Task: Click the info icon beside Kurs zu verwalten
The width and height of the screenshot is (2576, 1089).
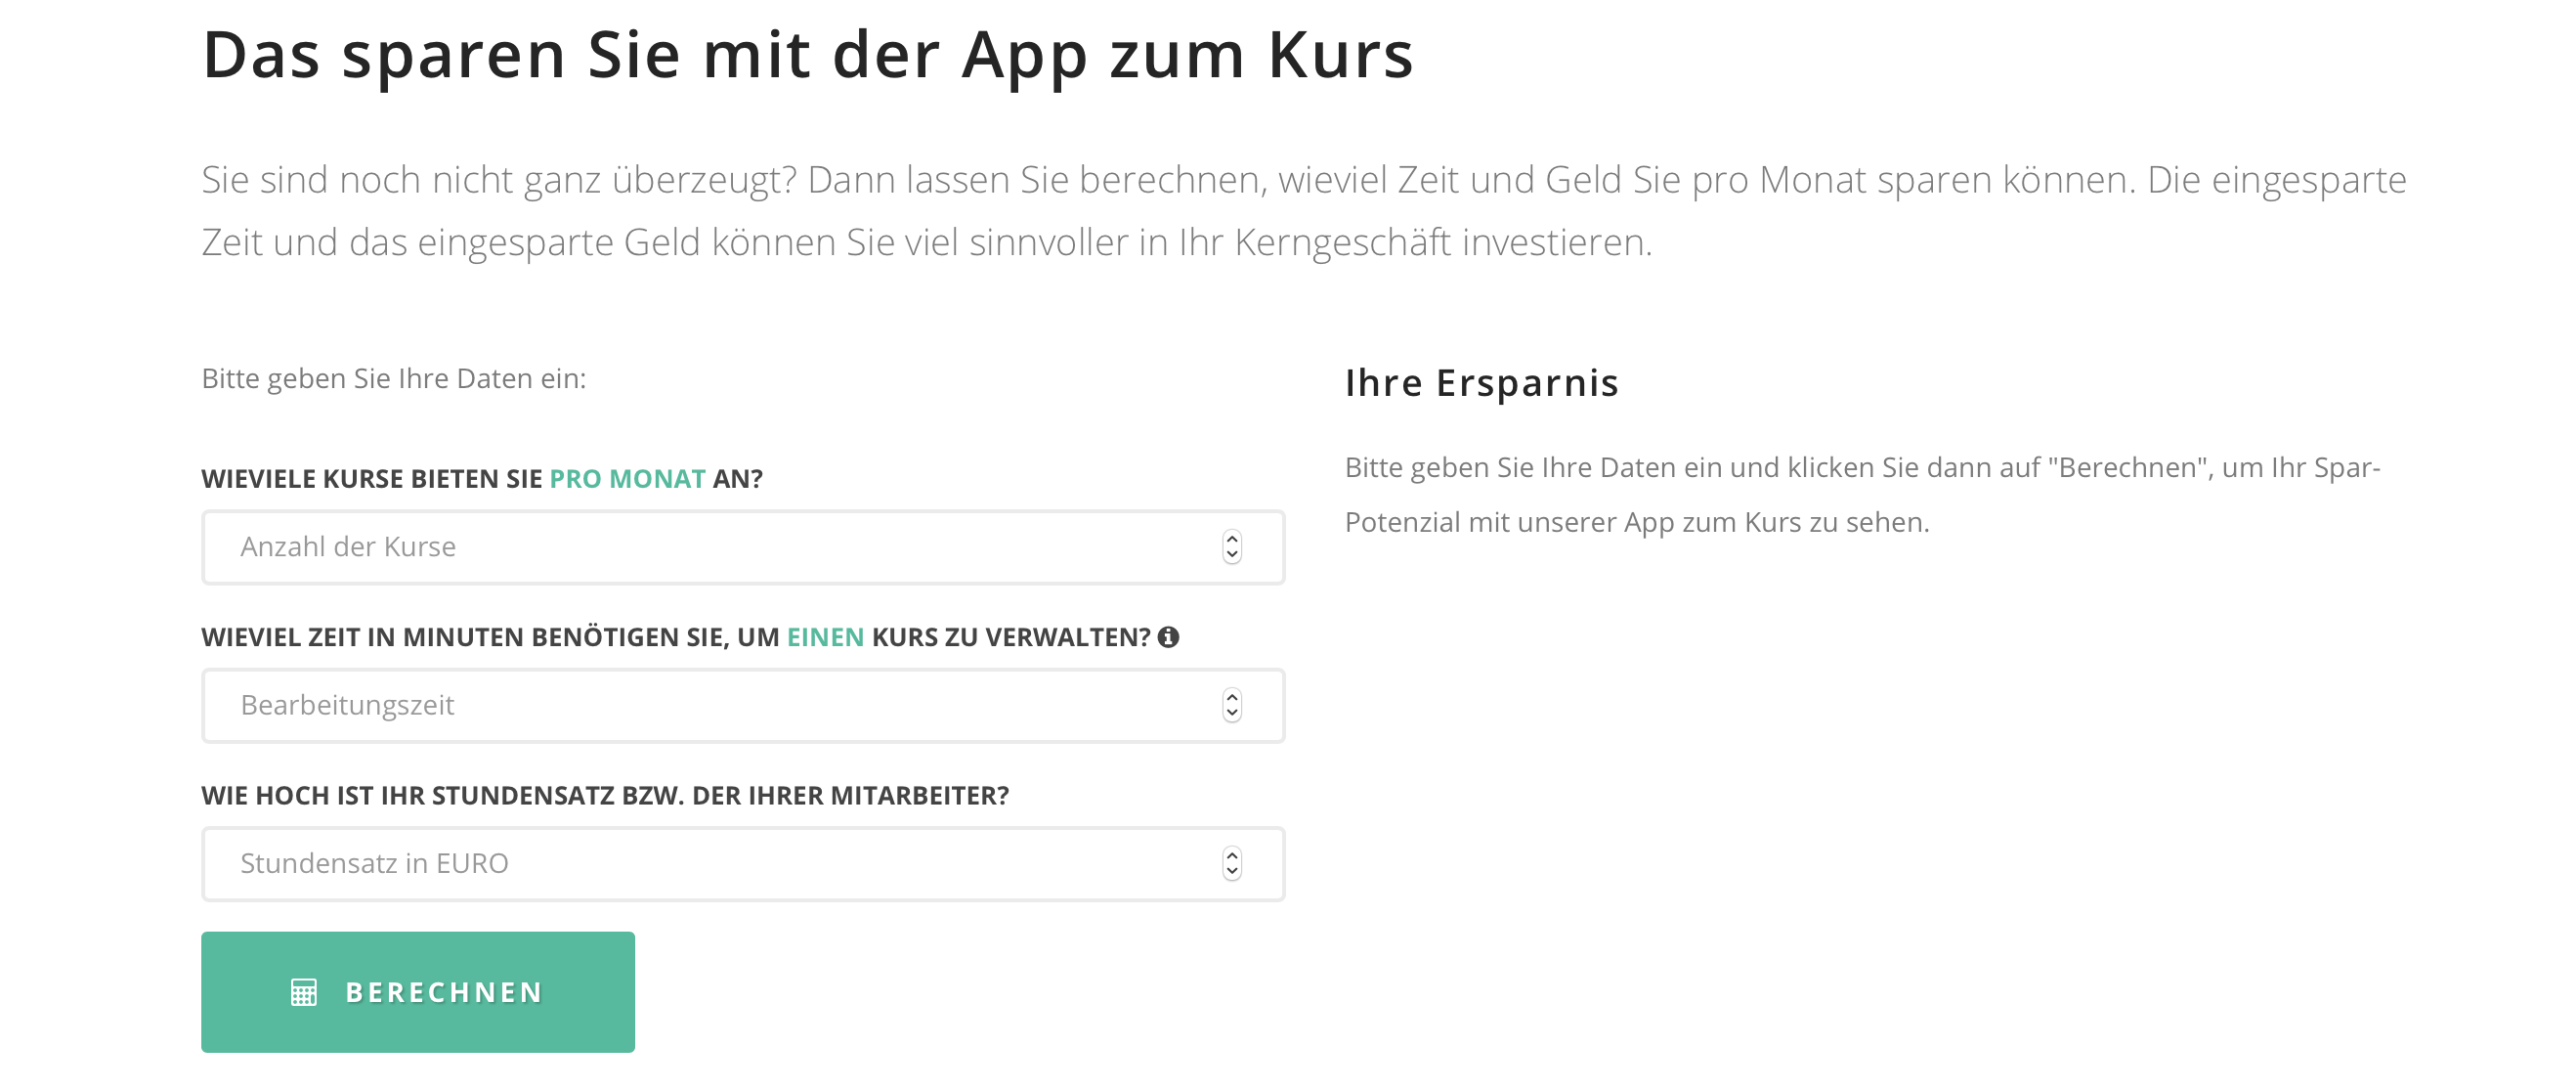Action: click(x=1168, y=637)
